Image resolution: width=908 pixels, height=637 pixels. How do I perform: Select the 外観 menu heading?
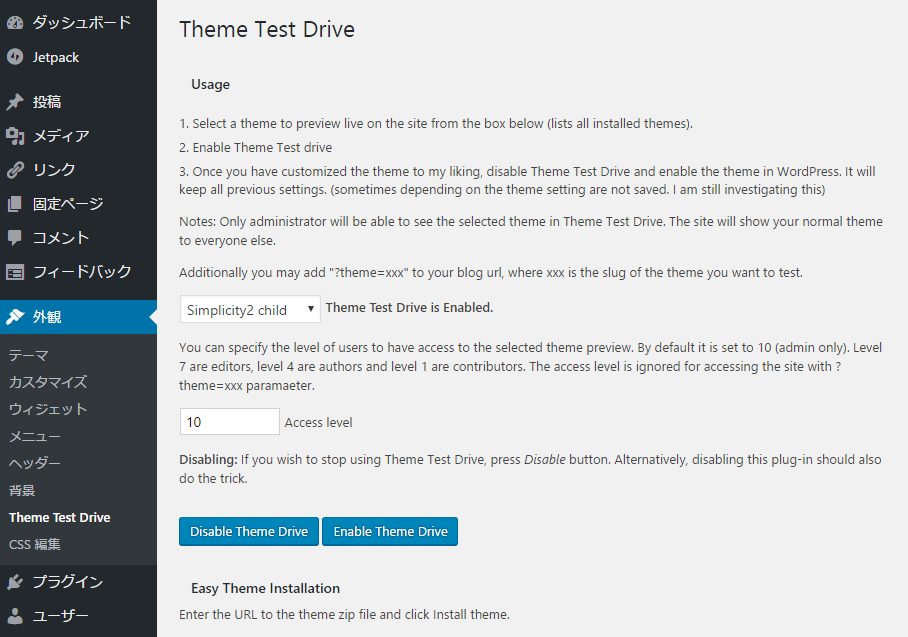tap(78, 317)
